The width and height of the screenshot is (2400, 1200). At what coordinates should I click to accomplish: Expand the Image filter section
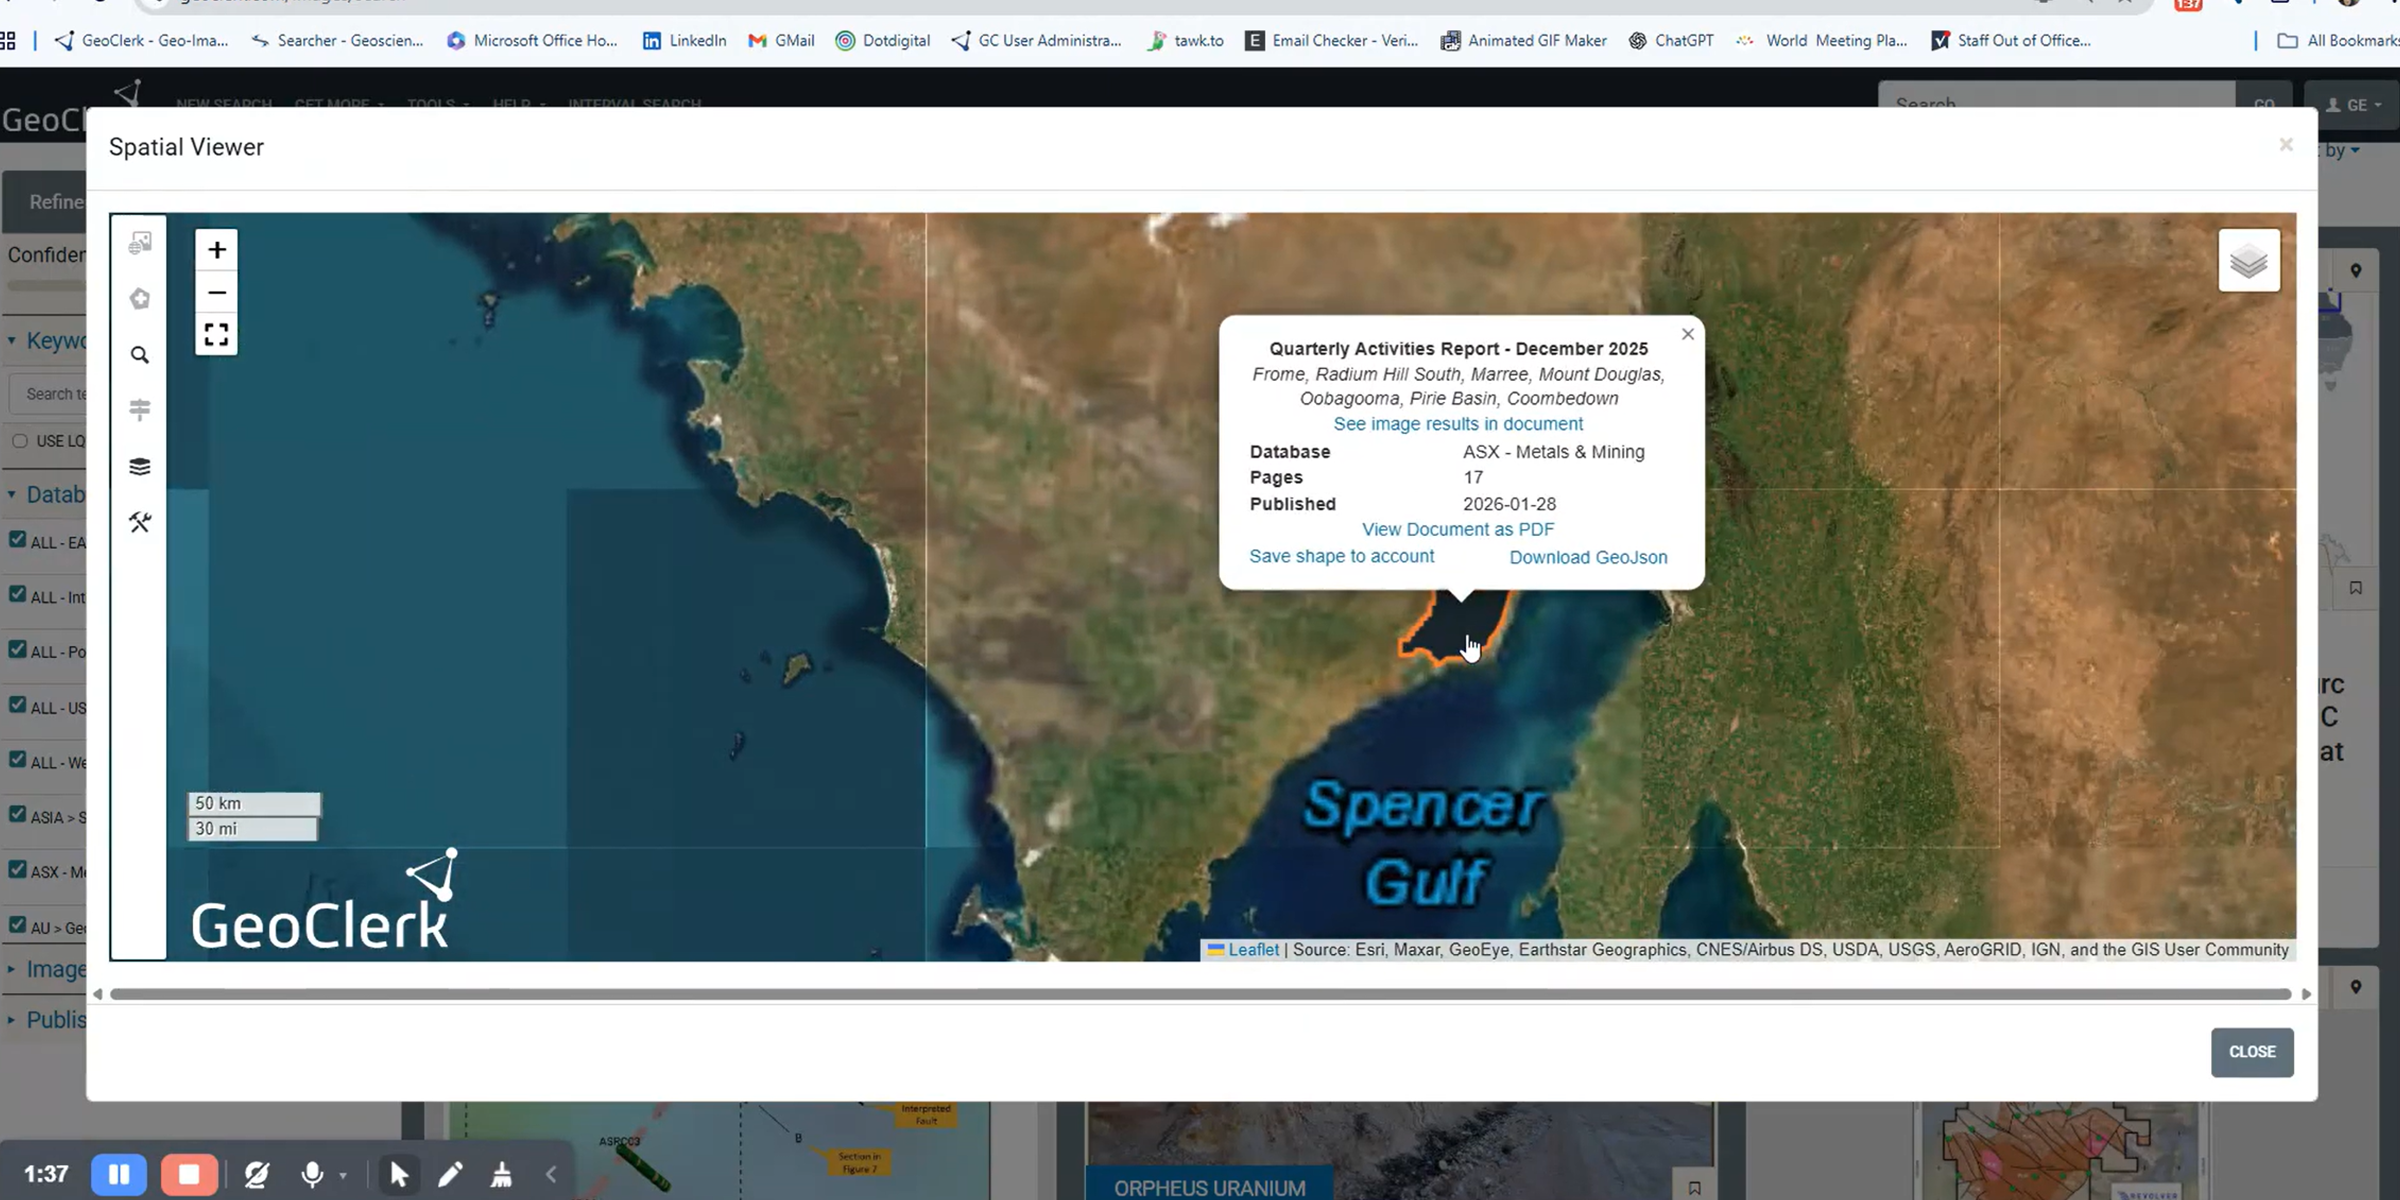[47, 969]
